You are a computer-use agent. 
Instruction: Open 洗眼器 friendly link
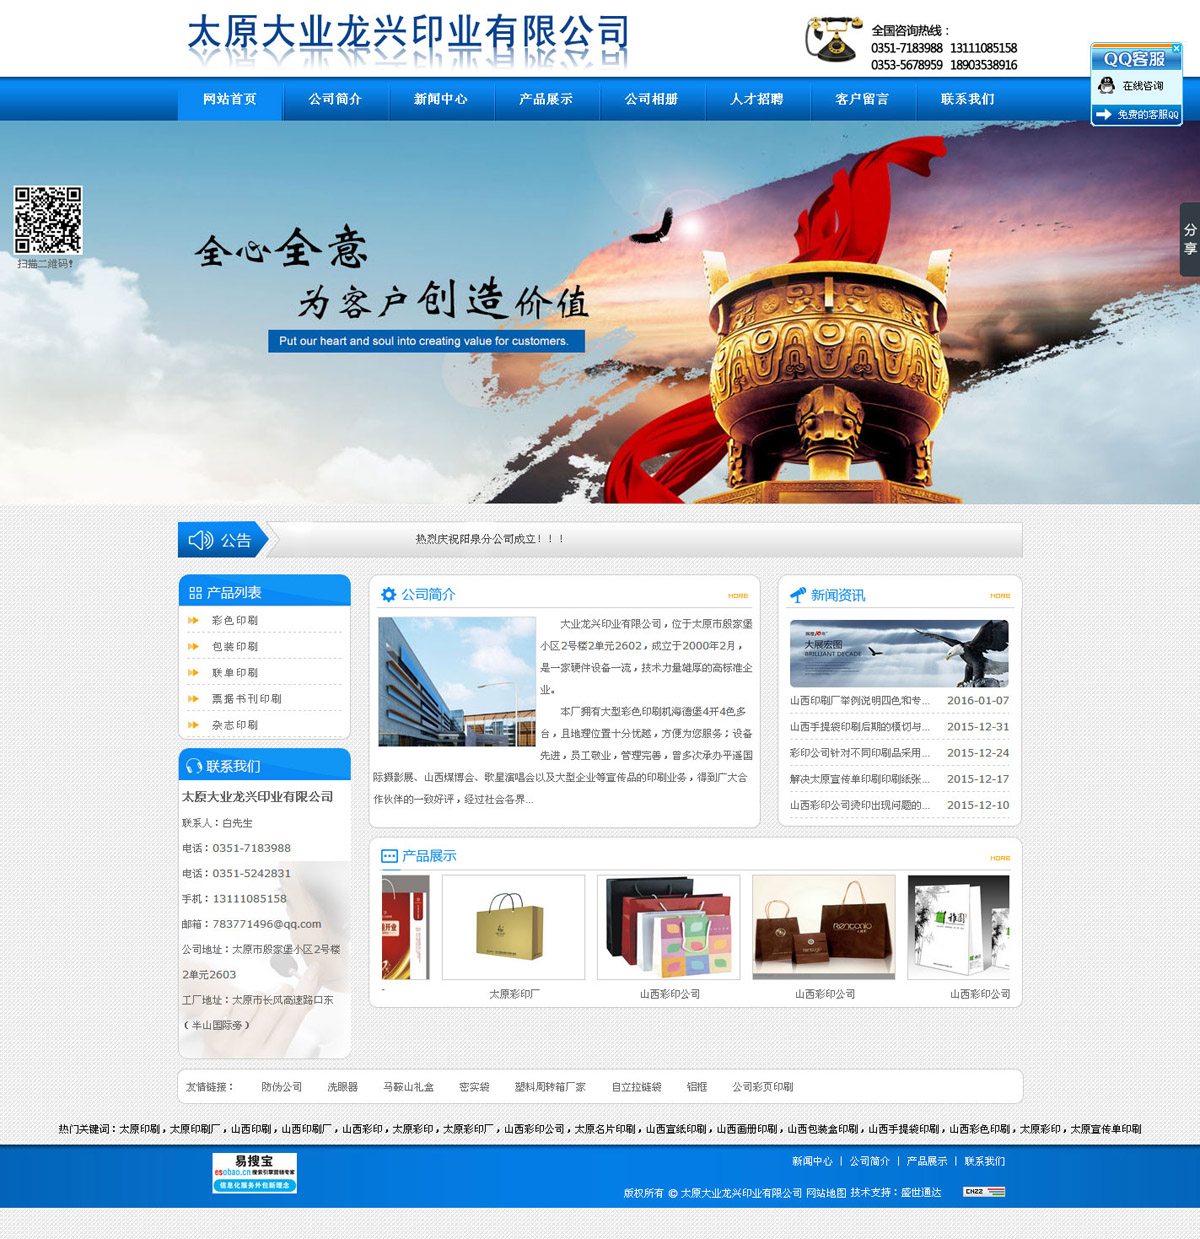point(342,1087)
